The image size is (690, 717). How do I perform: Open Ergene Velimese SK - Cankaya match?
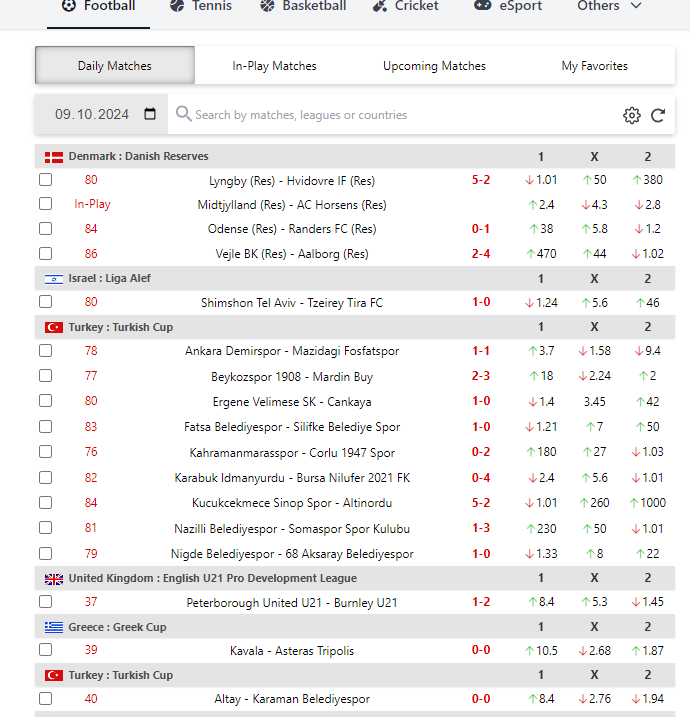292,402
